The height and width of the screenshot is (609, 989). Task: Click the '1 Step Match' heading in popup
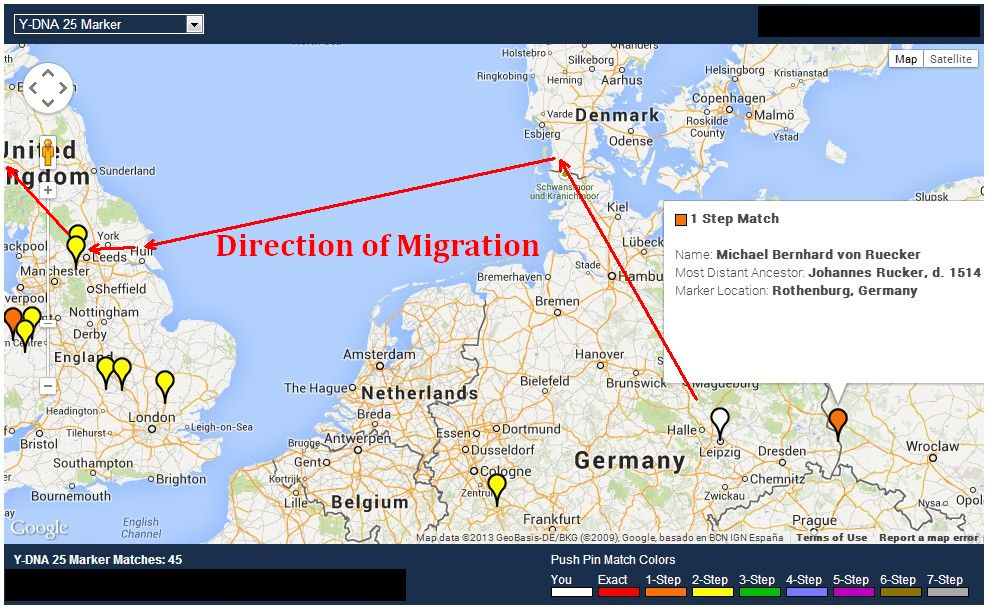[734, 219]
